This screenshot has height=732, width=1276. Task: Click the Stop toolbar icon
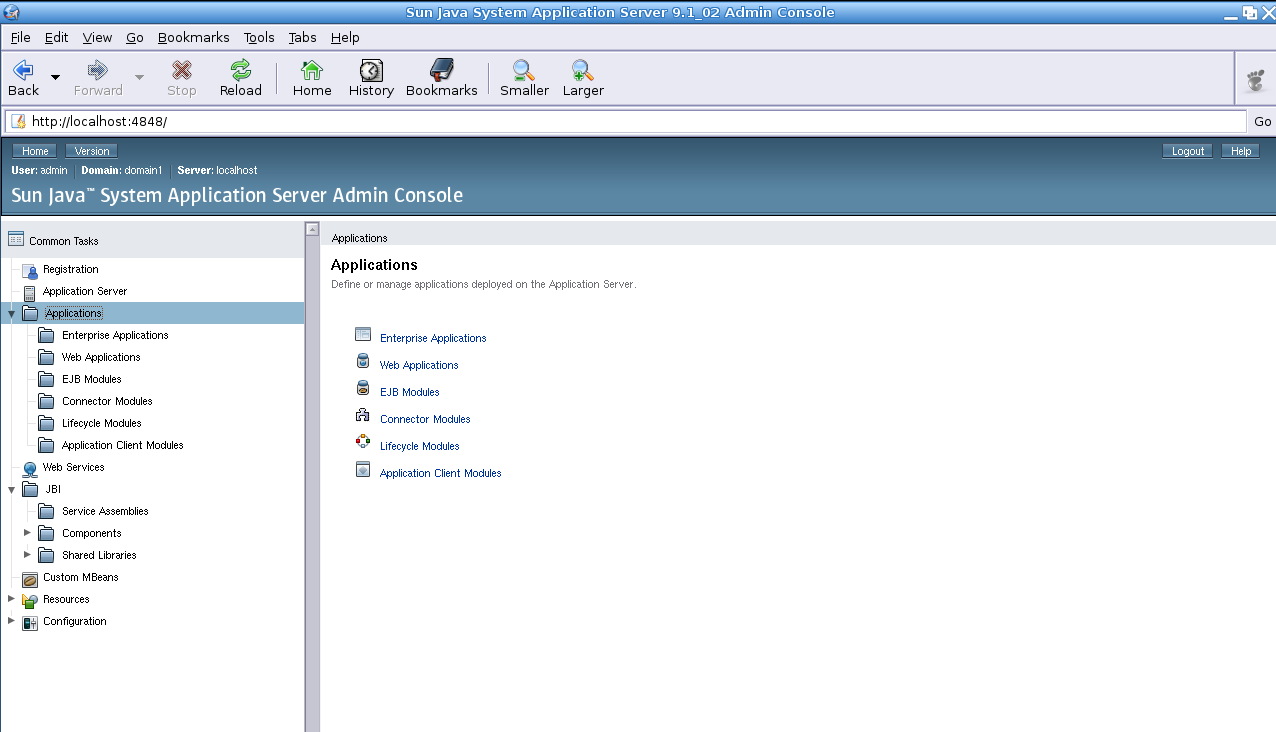coord(181,70)
